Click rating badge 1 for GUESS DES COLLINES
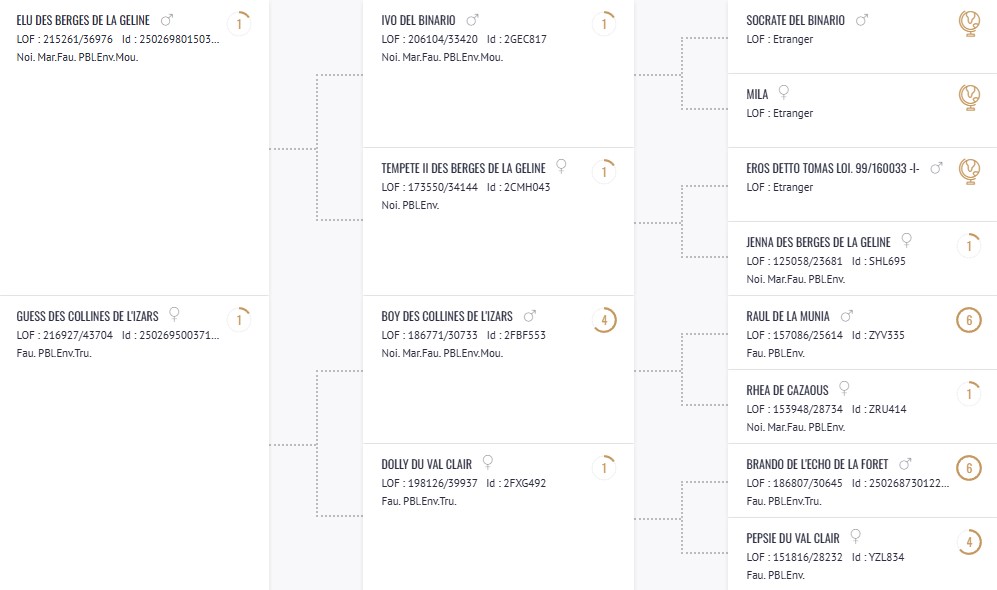This screenshot has height=590, width=997. pos(239,320)
